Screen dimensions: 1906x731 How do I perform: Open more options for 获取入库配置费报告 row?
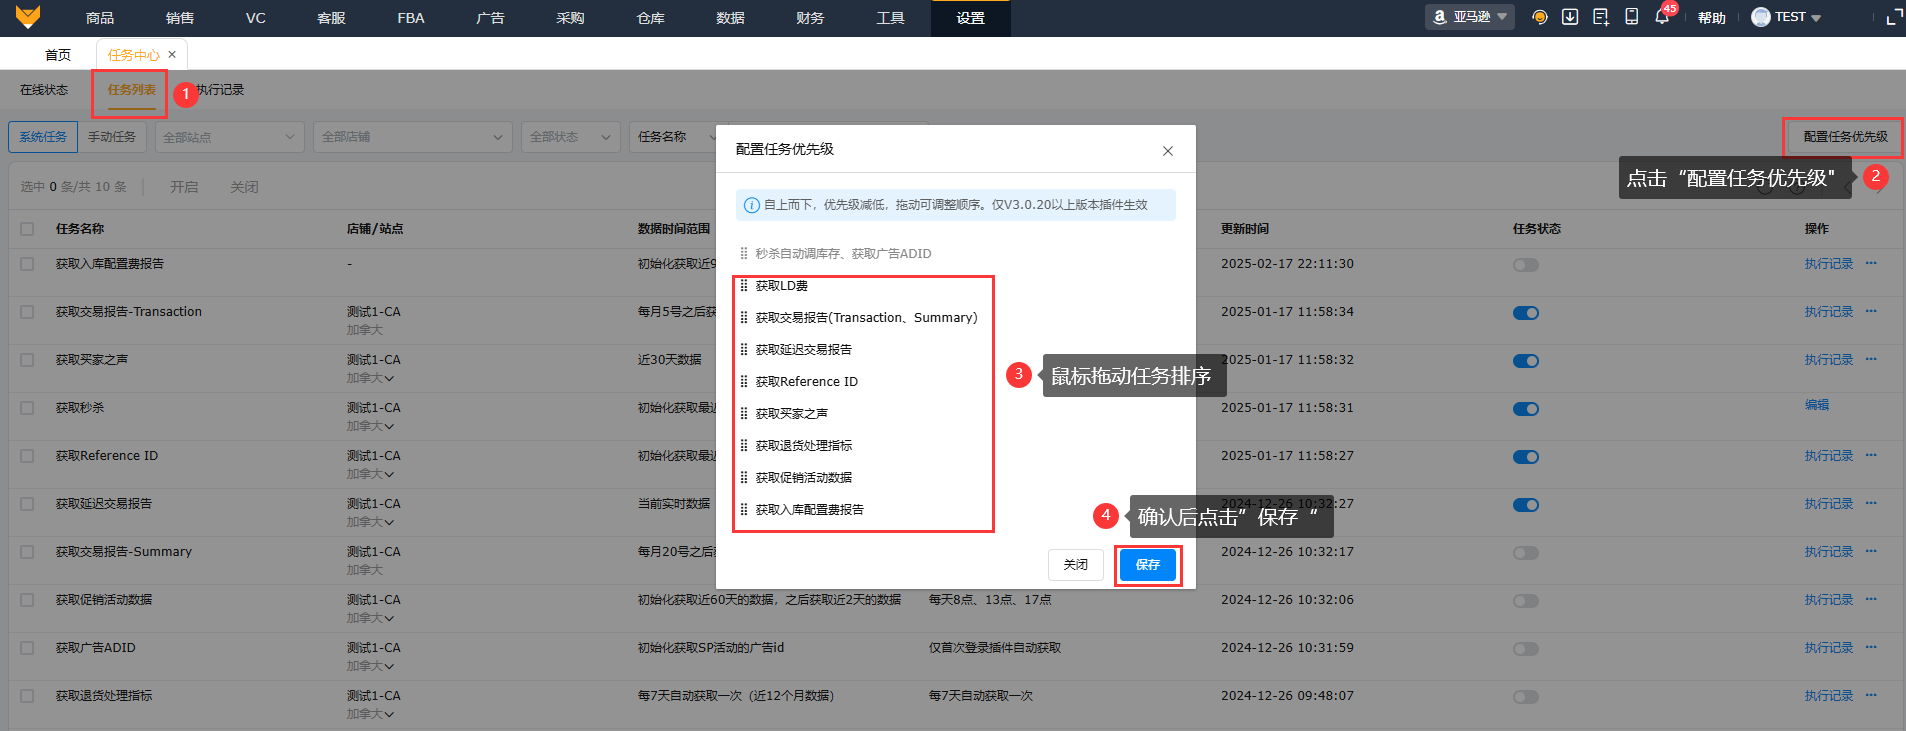point(1871,263)
